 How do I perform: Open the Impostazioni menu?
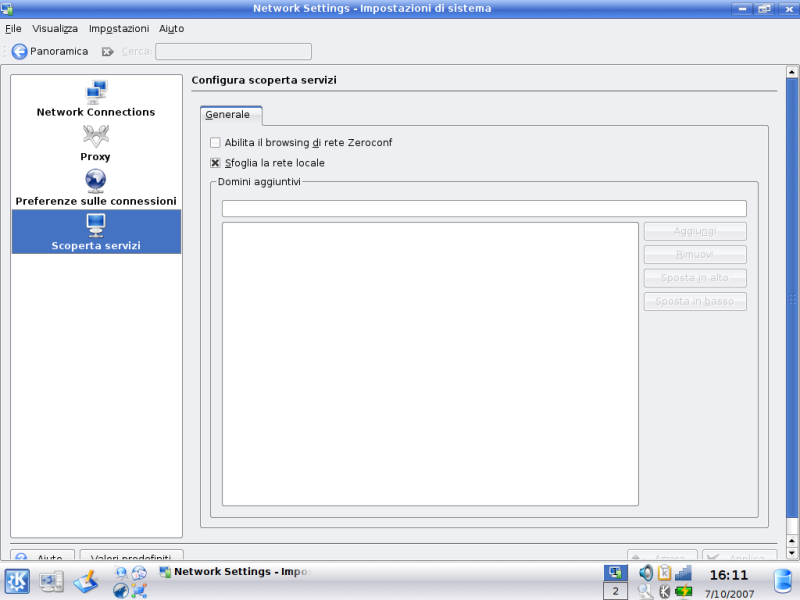coord(118,29)
